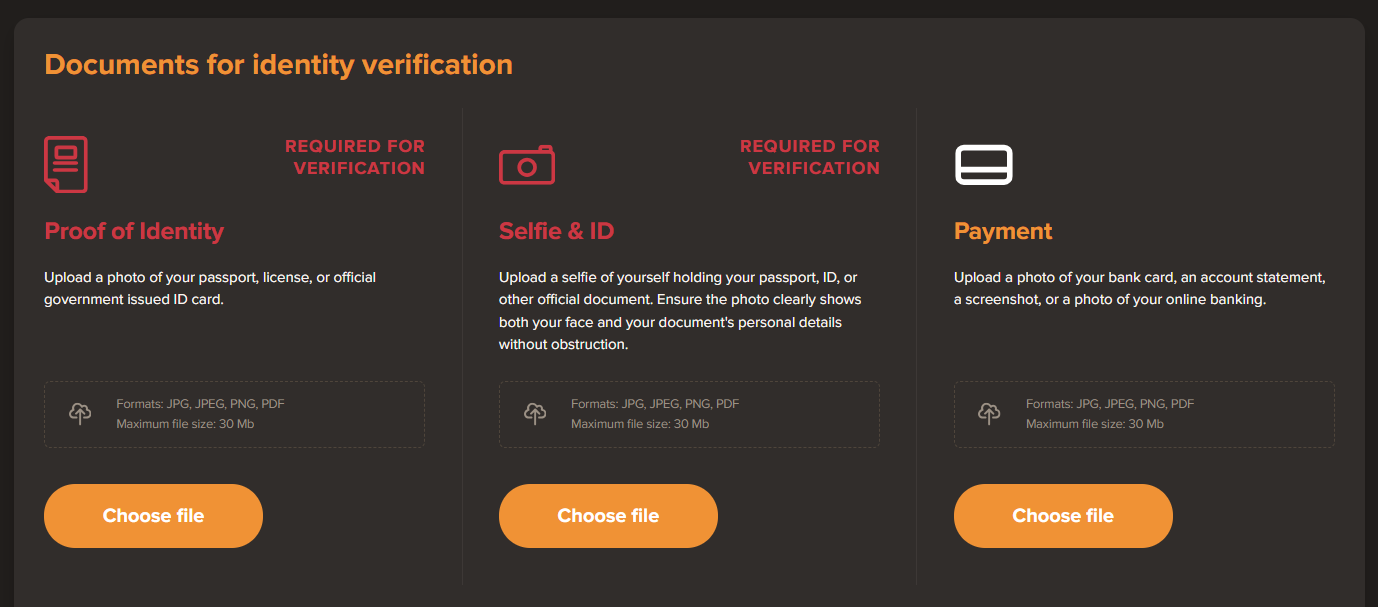Click the dashed upload area for Proof of Identity
The height and width of the screenshot is (607, 1378).
pyautogui.click(x=234, y=413)
